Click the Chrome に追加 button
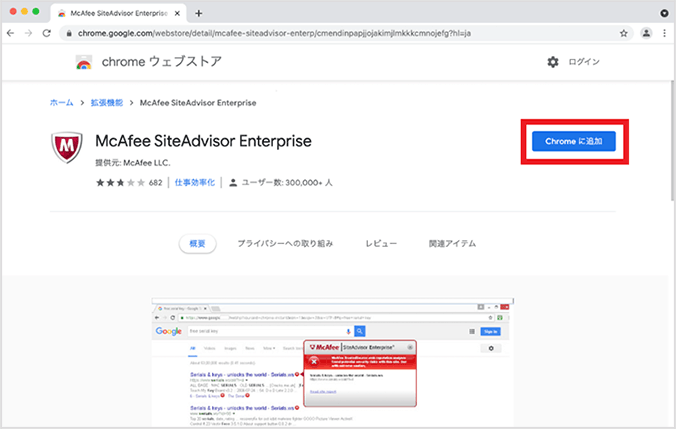676x429 pixels. (x=574, y=141)
